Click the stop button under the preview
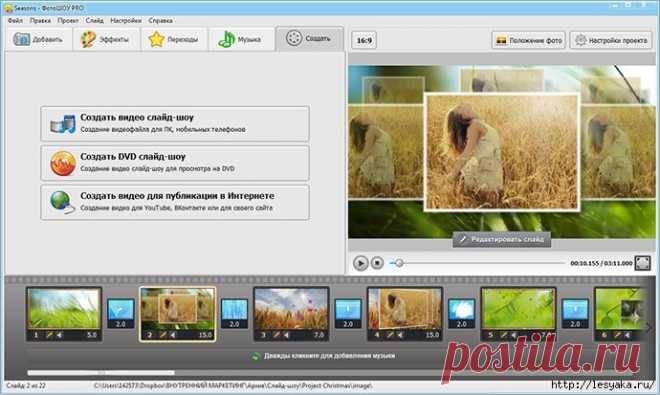The image size is (660, 395). pyautogui.click(x=377, y=263)
